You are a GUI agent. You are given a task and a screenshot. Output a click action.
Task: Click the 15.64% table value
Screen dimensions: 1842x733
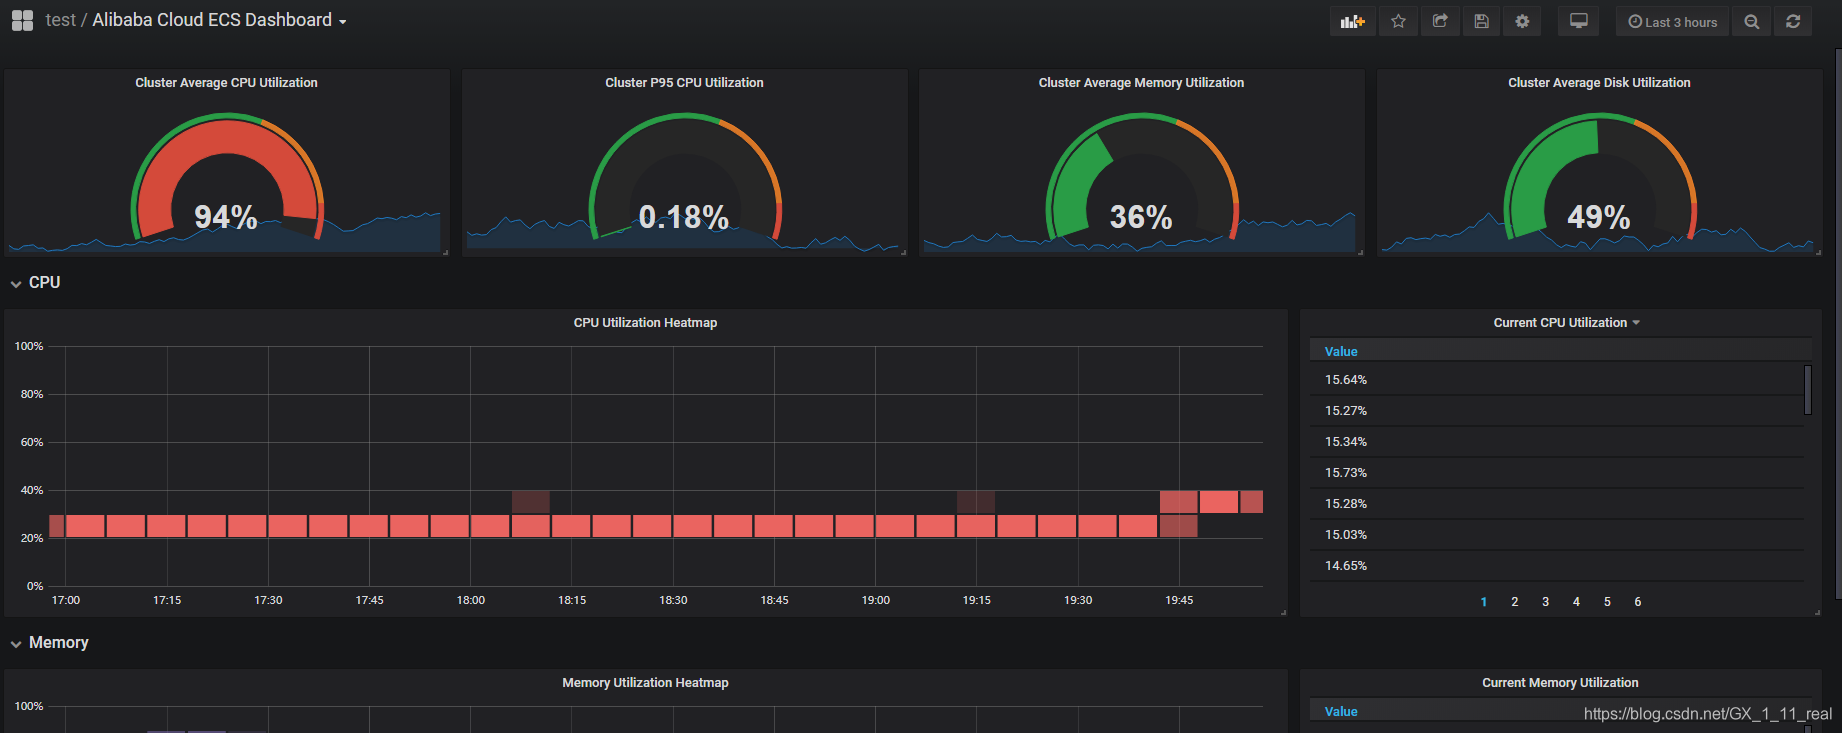(1346, 379)
